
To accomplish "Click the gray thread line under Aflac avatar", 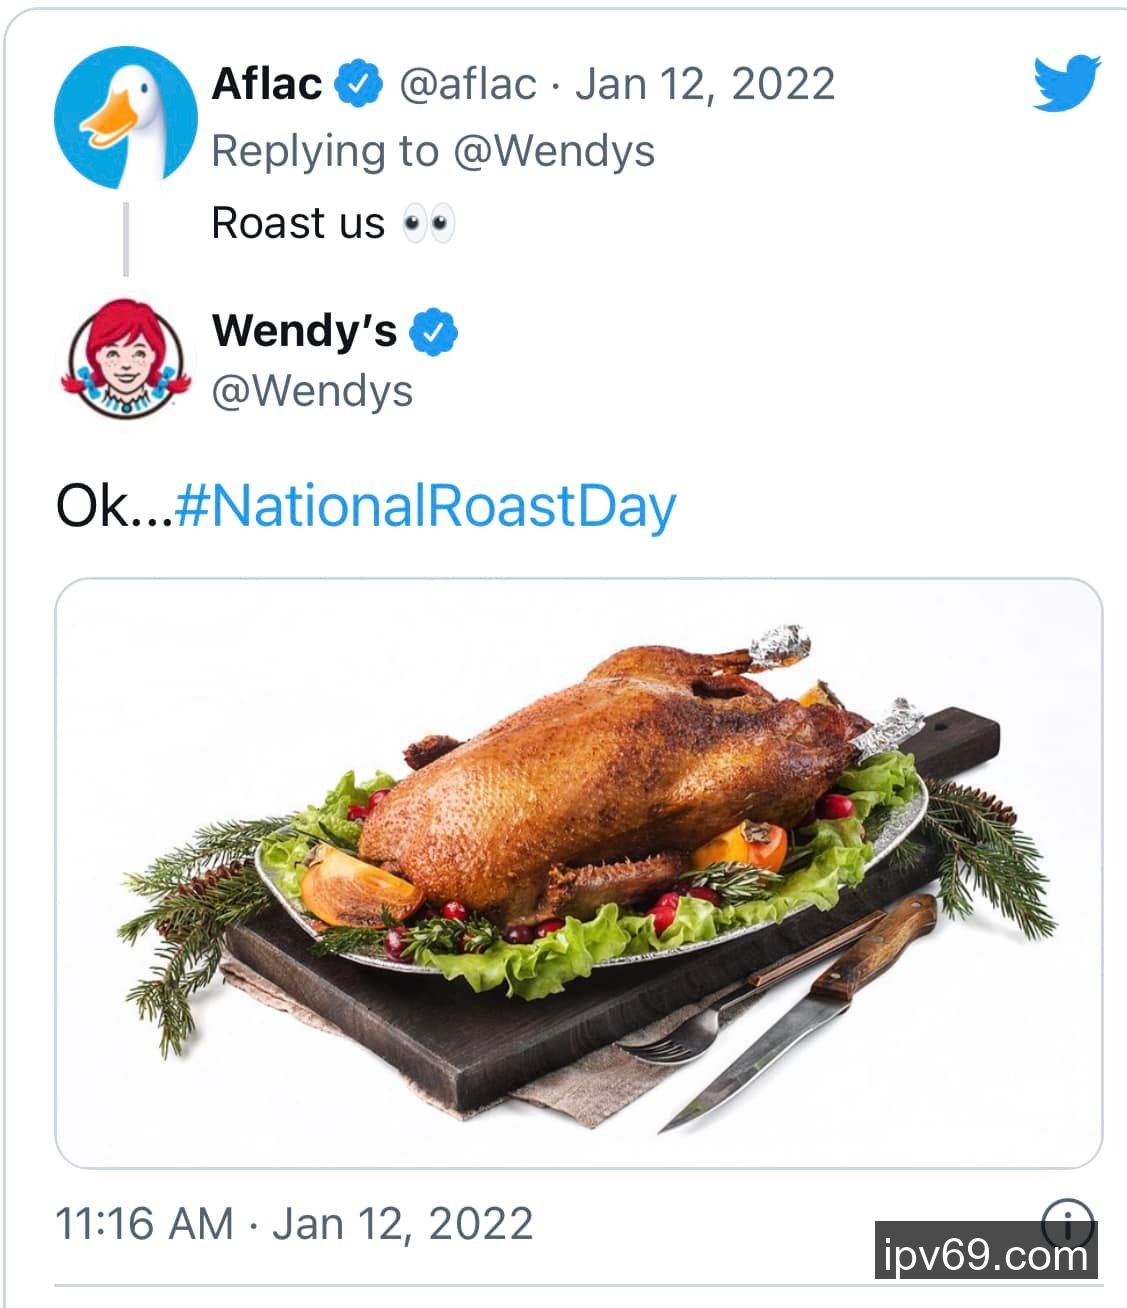I will [x=125, y=238].
